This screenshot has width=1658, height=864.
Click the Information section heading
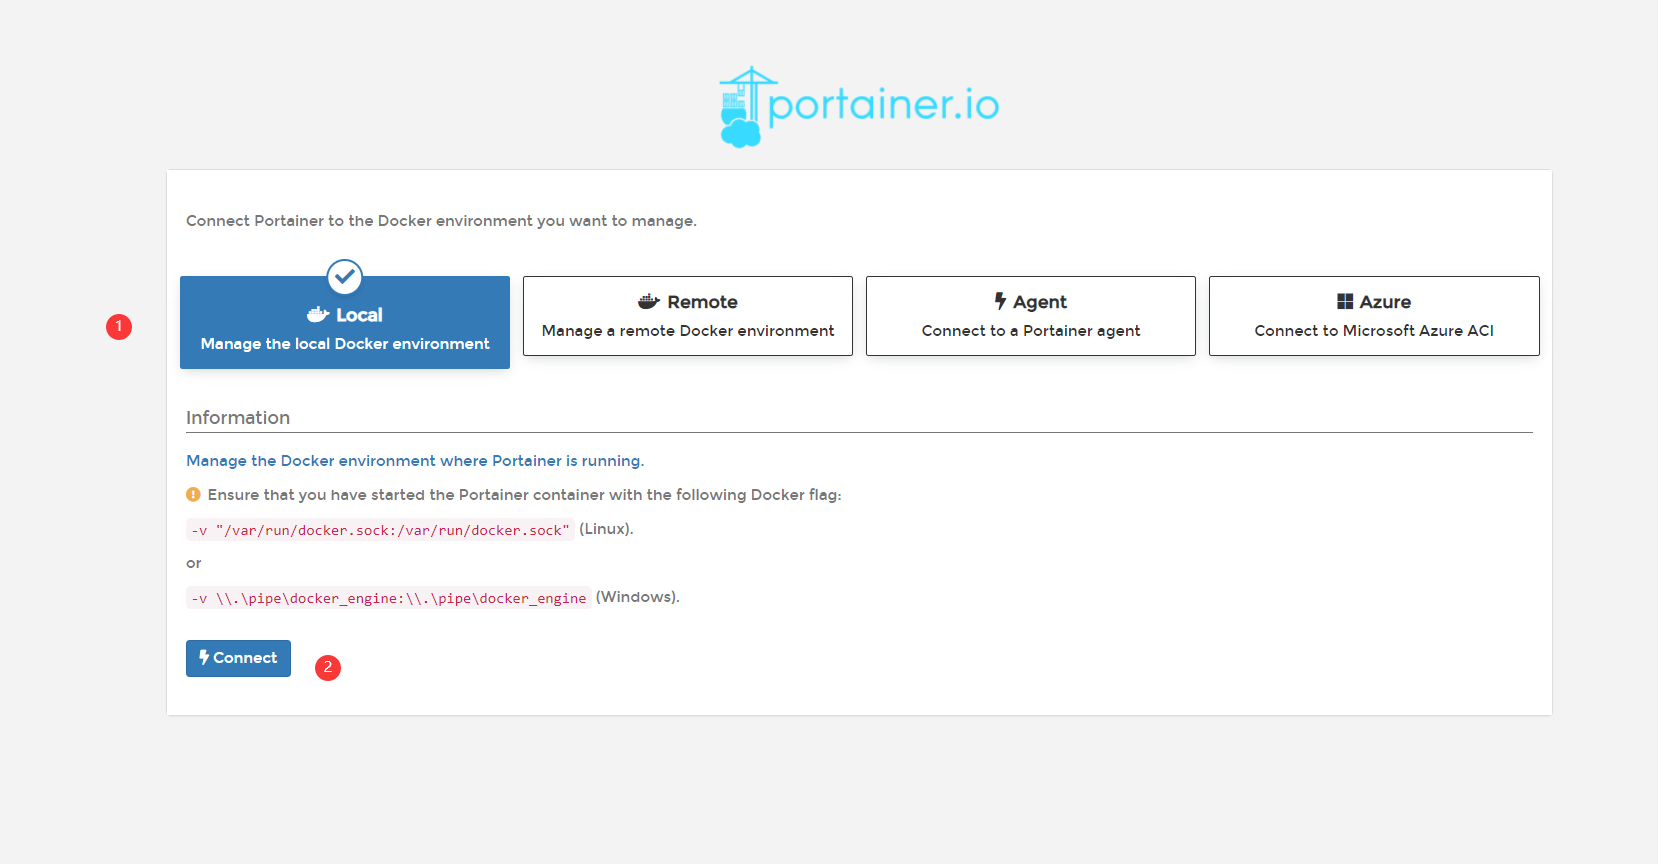238,418
